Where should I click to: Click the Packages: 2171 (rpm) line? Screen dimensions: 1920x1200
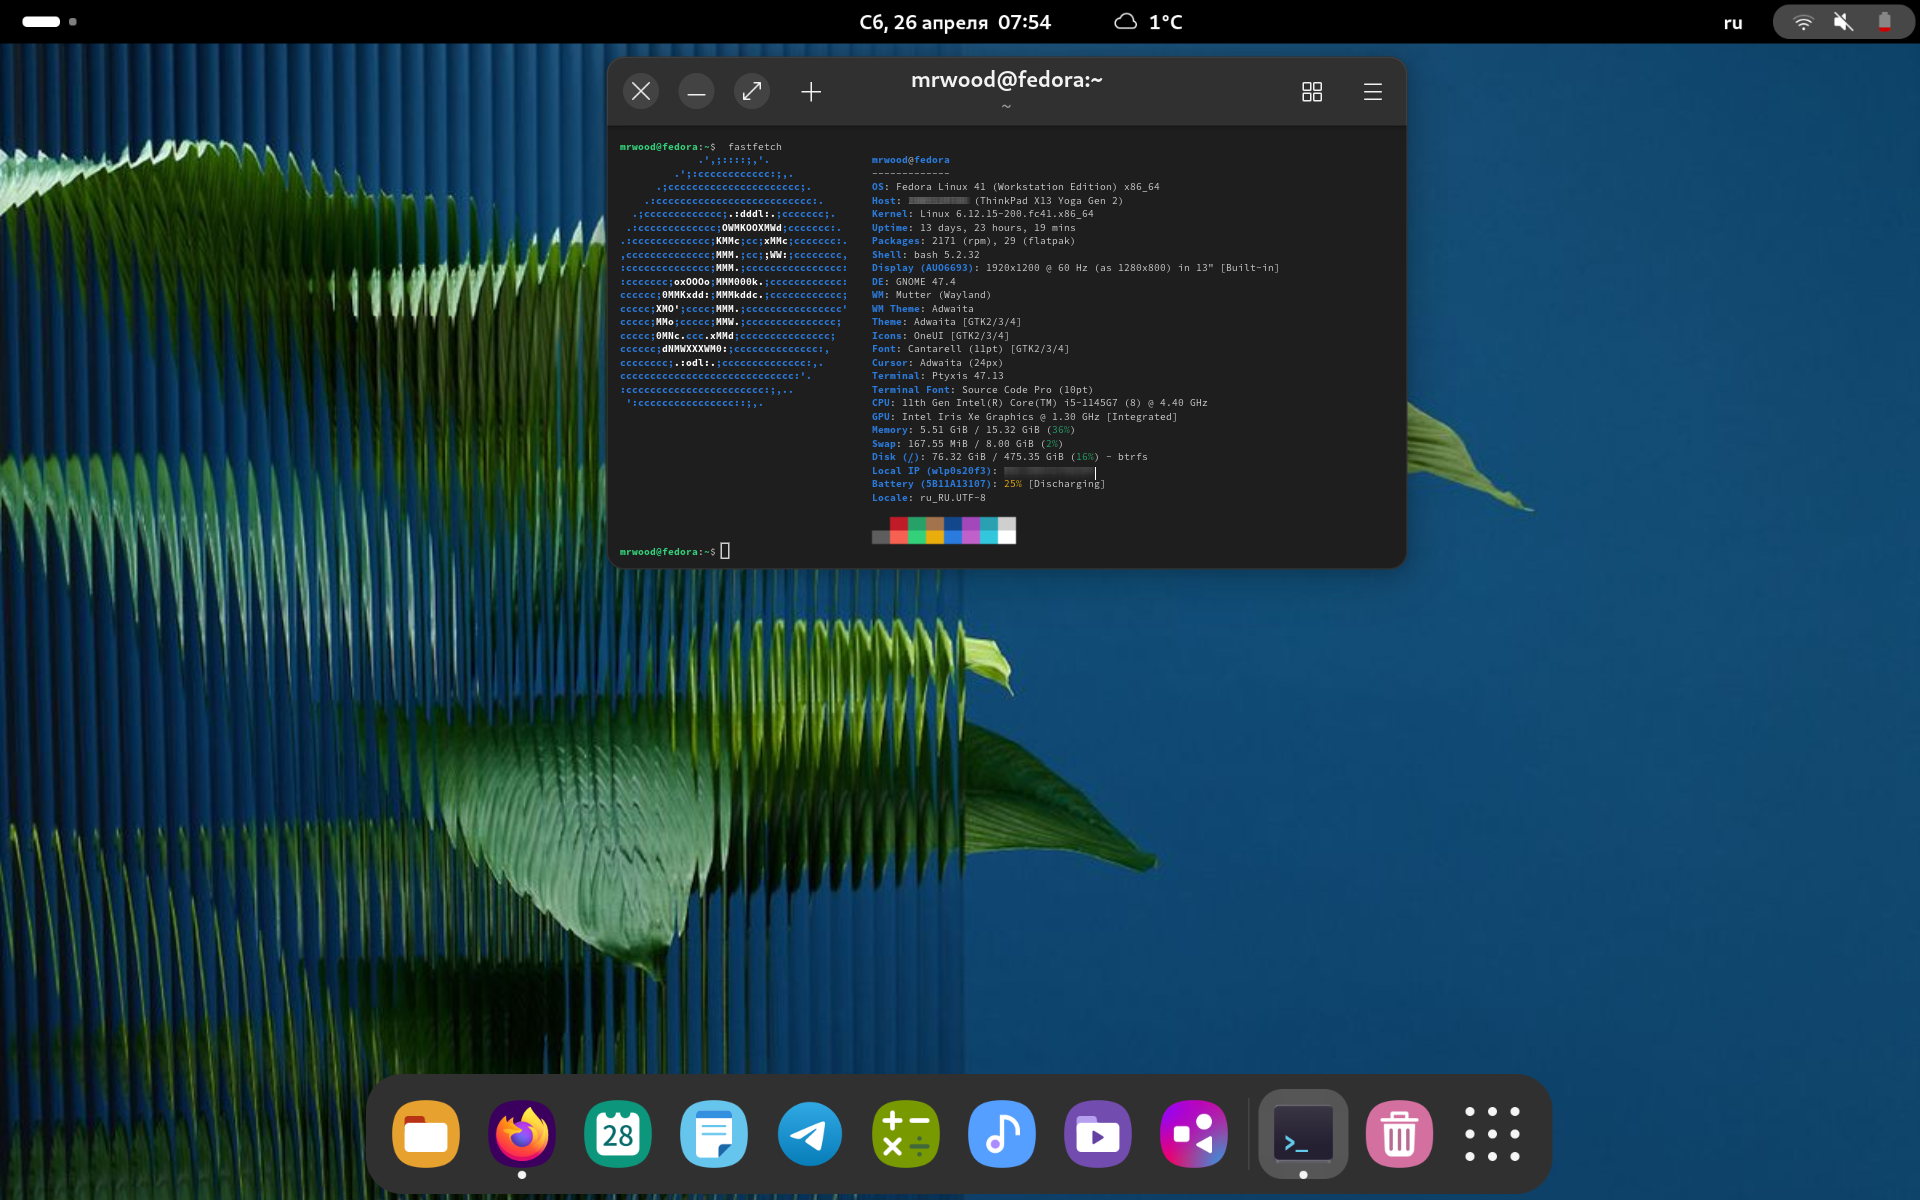point(973,241)
